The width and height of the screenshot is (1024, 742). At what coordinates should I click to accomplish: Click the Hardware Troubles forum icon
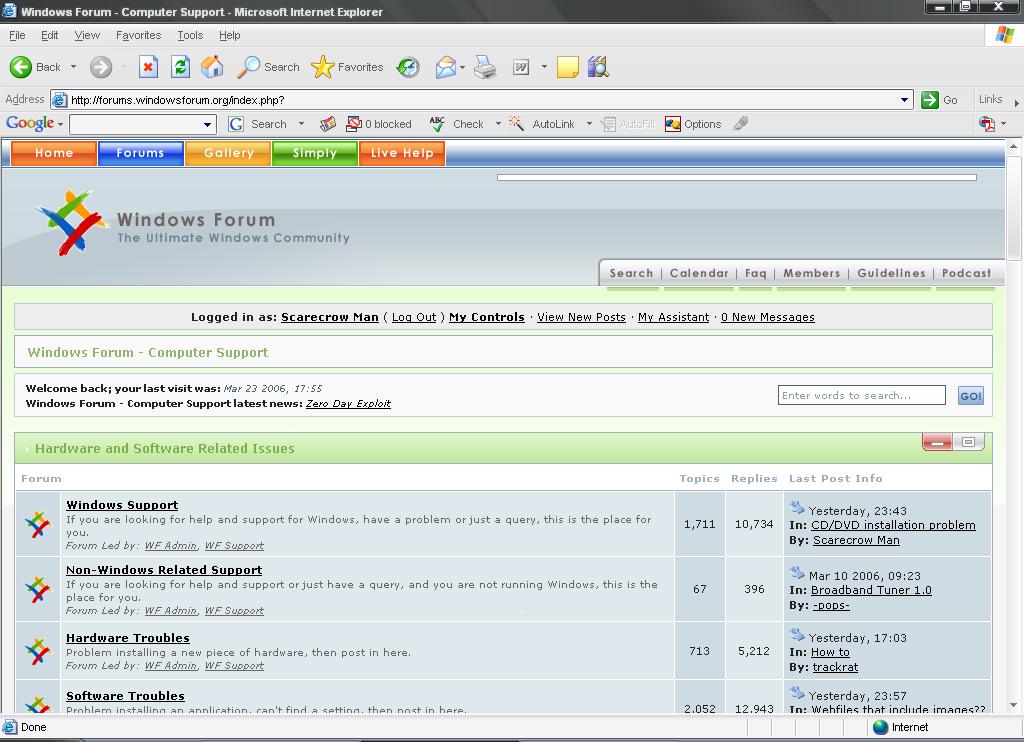(x=38, y=651)
